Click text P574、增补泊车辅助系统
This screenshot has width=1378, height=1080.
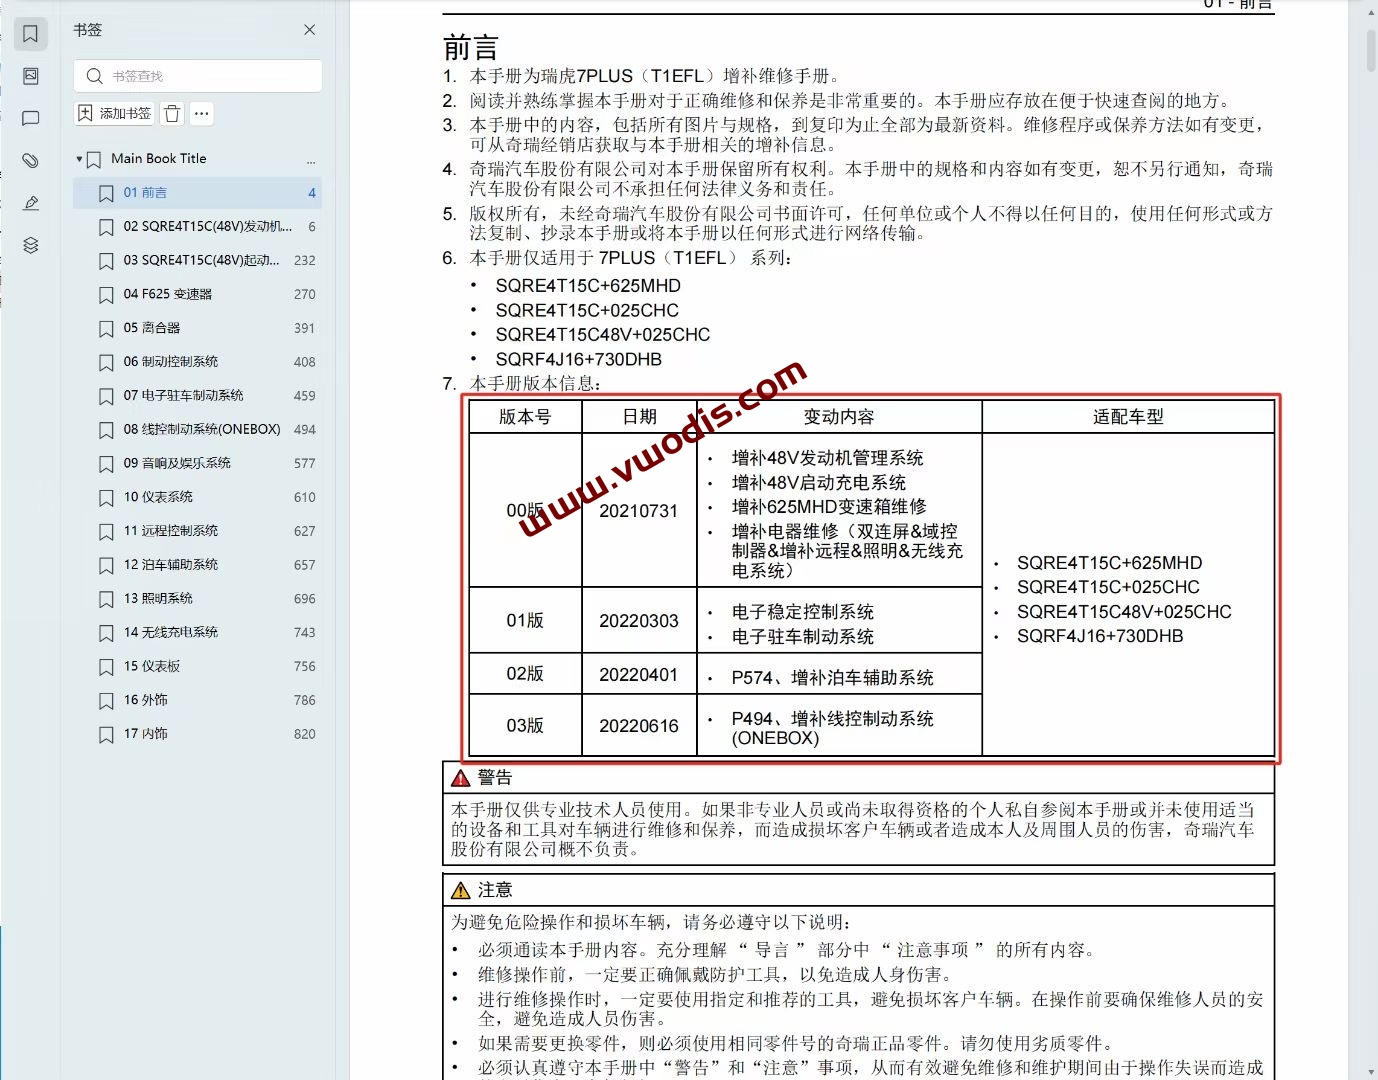(832, 678)
